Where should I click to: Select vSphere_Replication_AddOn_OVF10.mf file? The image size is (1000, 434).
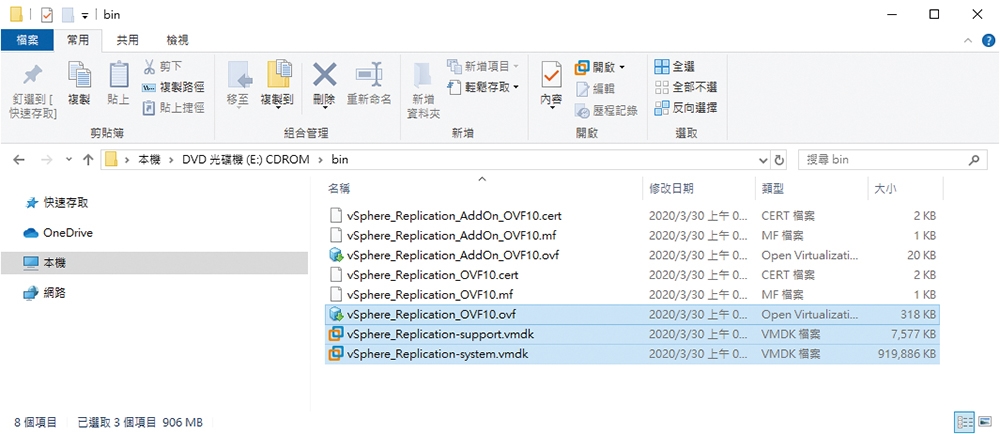pyautogui.click(x=632, y=235)
